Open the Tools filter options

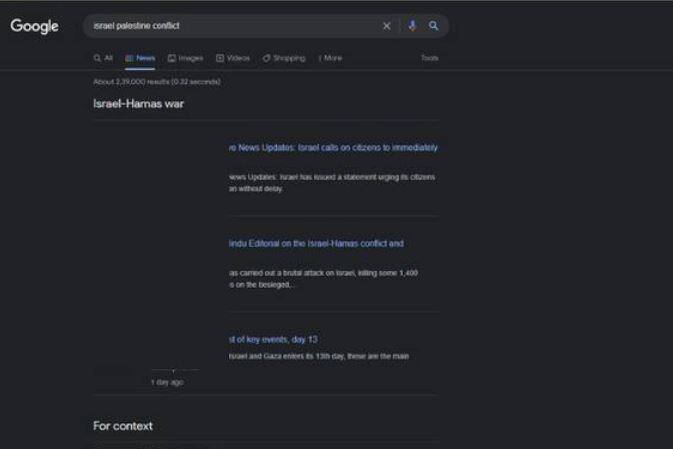429,58
